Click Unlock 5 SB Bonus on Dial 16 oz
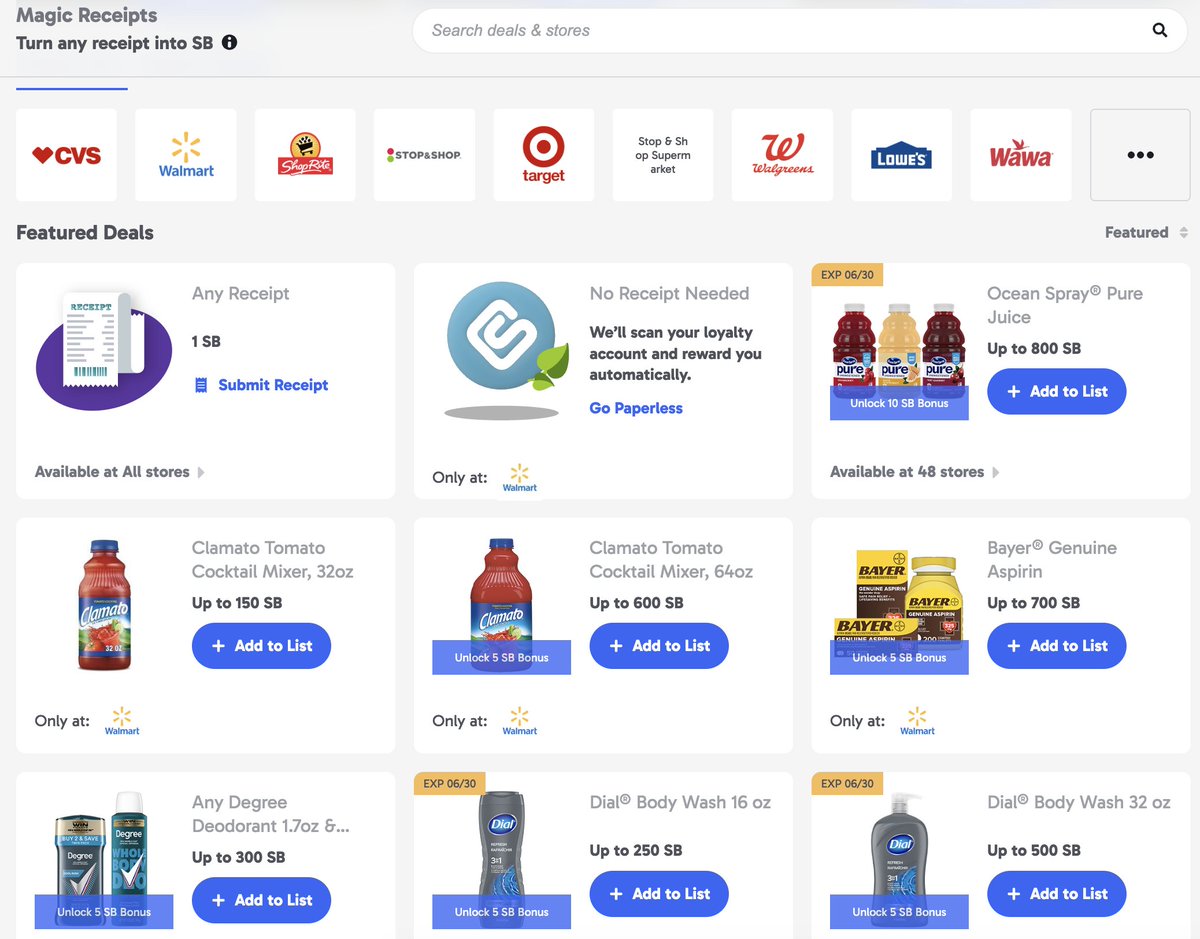Viewport: 1200px width, 939px height. [502, 911]
